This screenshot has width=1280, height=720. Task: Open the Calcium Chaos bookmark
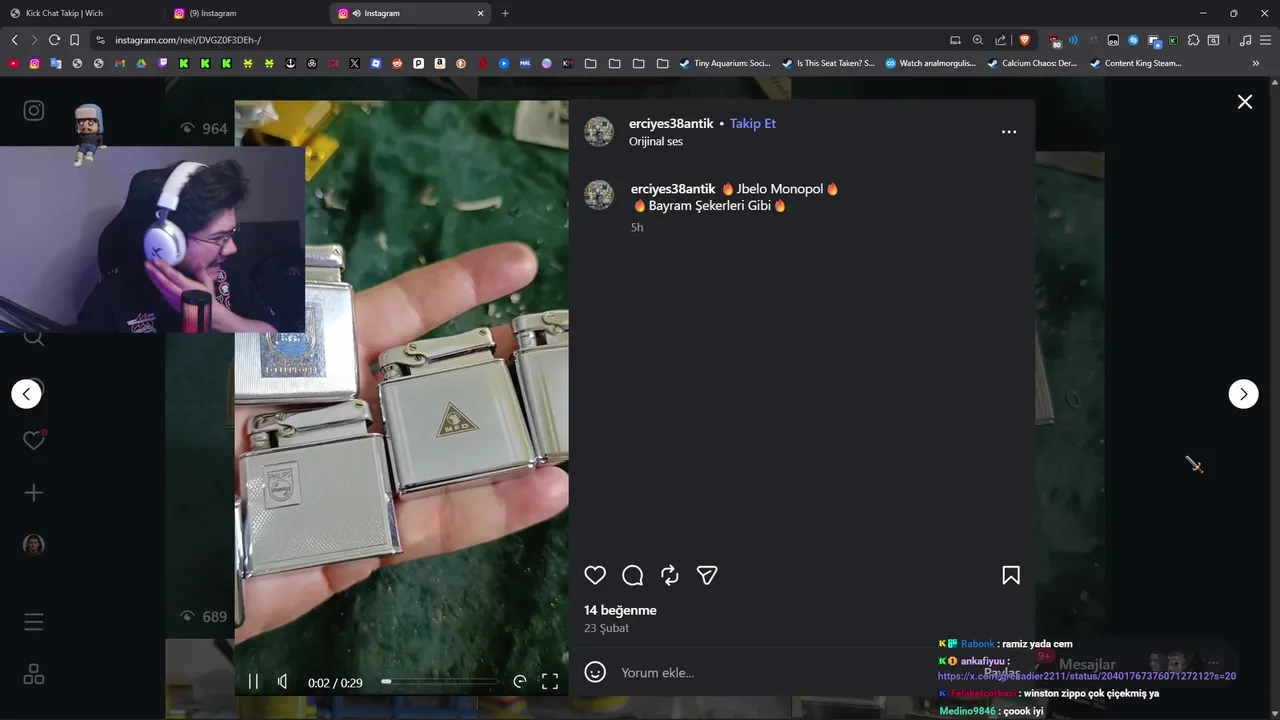(x=1032, y=63)
